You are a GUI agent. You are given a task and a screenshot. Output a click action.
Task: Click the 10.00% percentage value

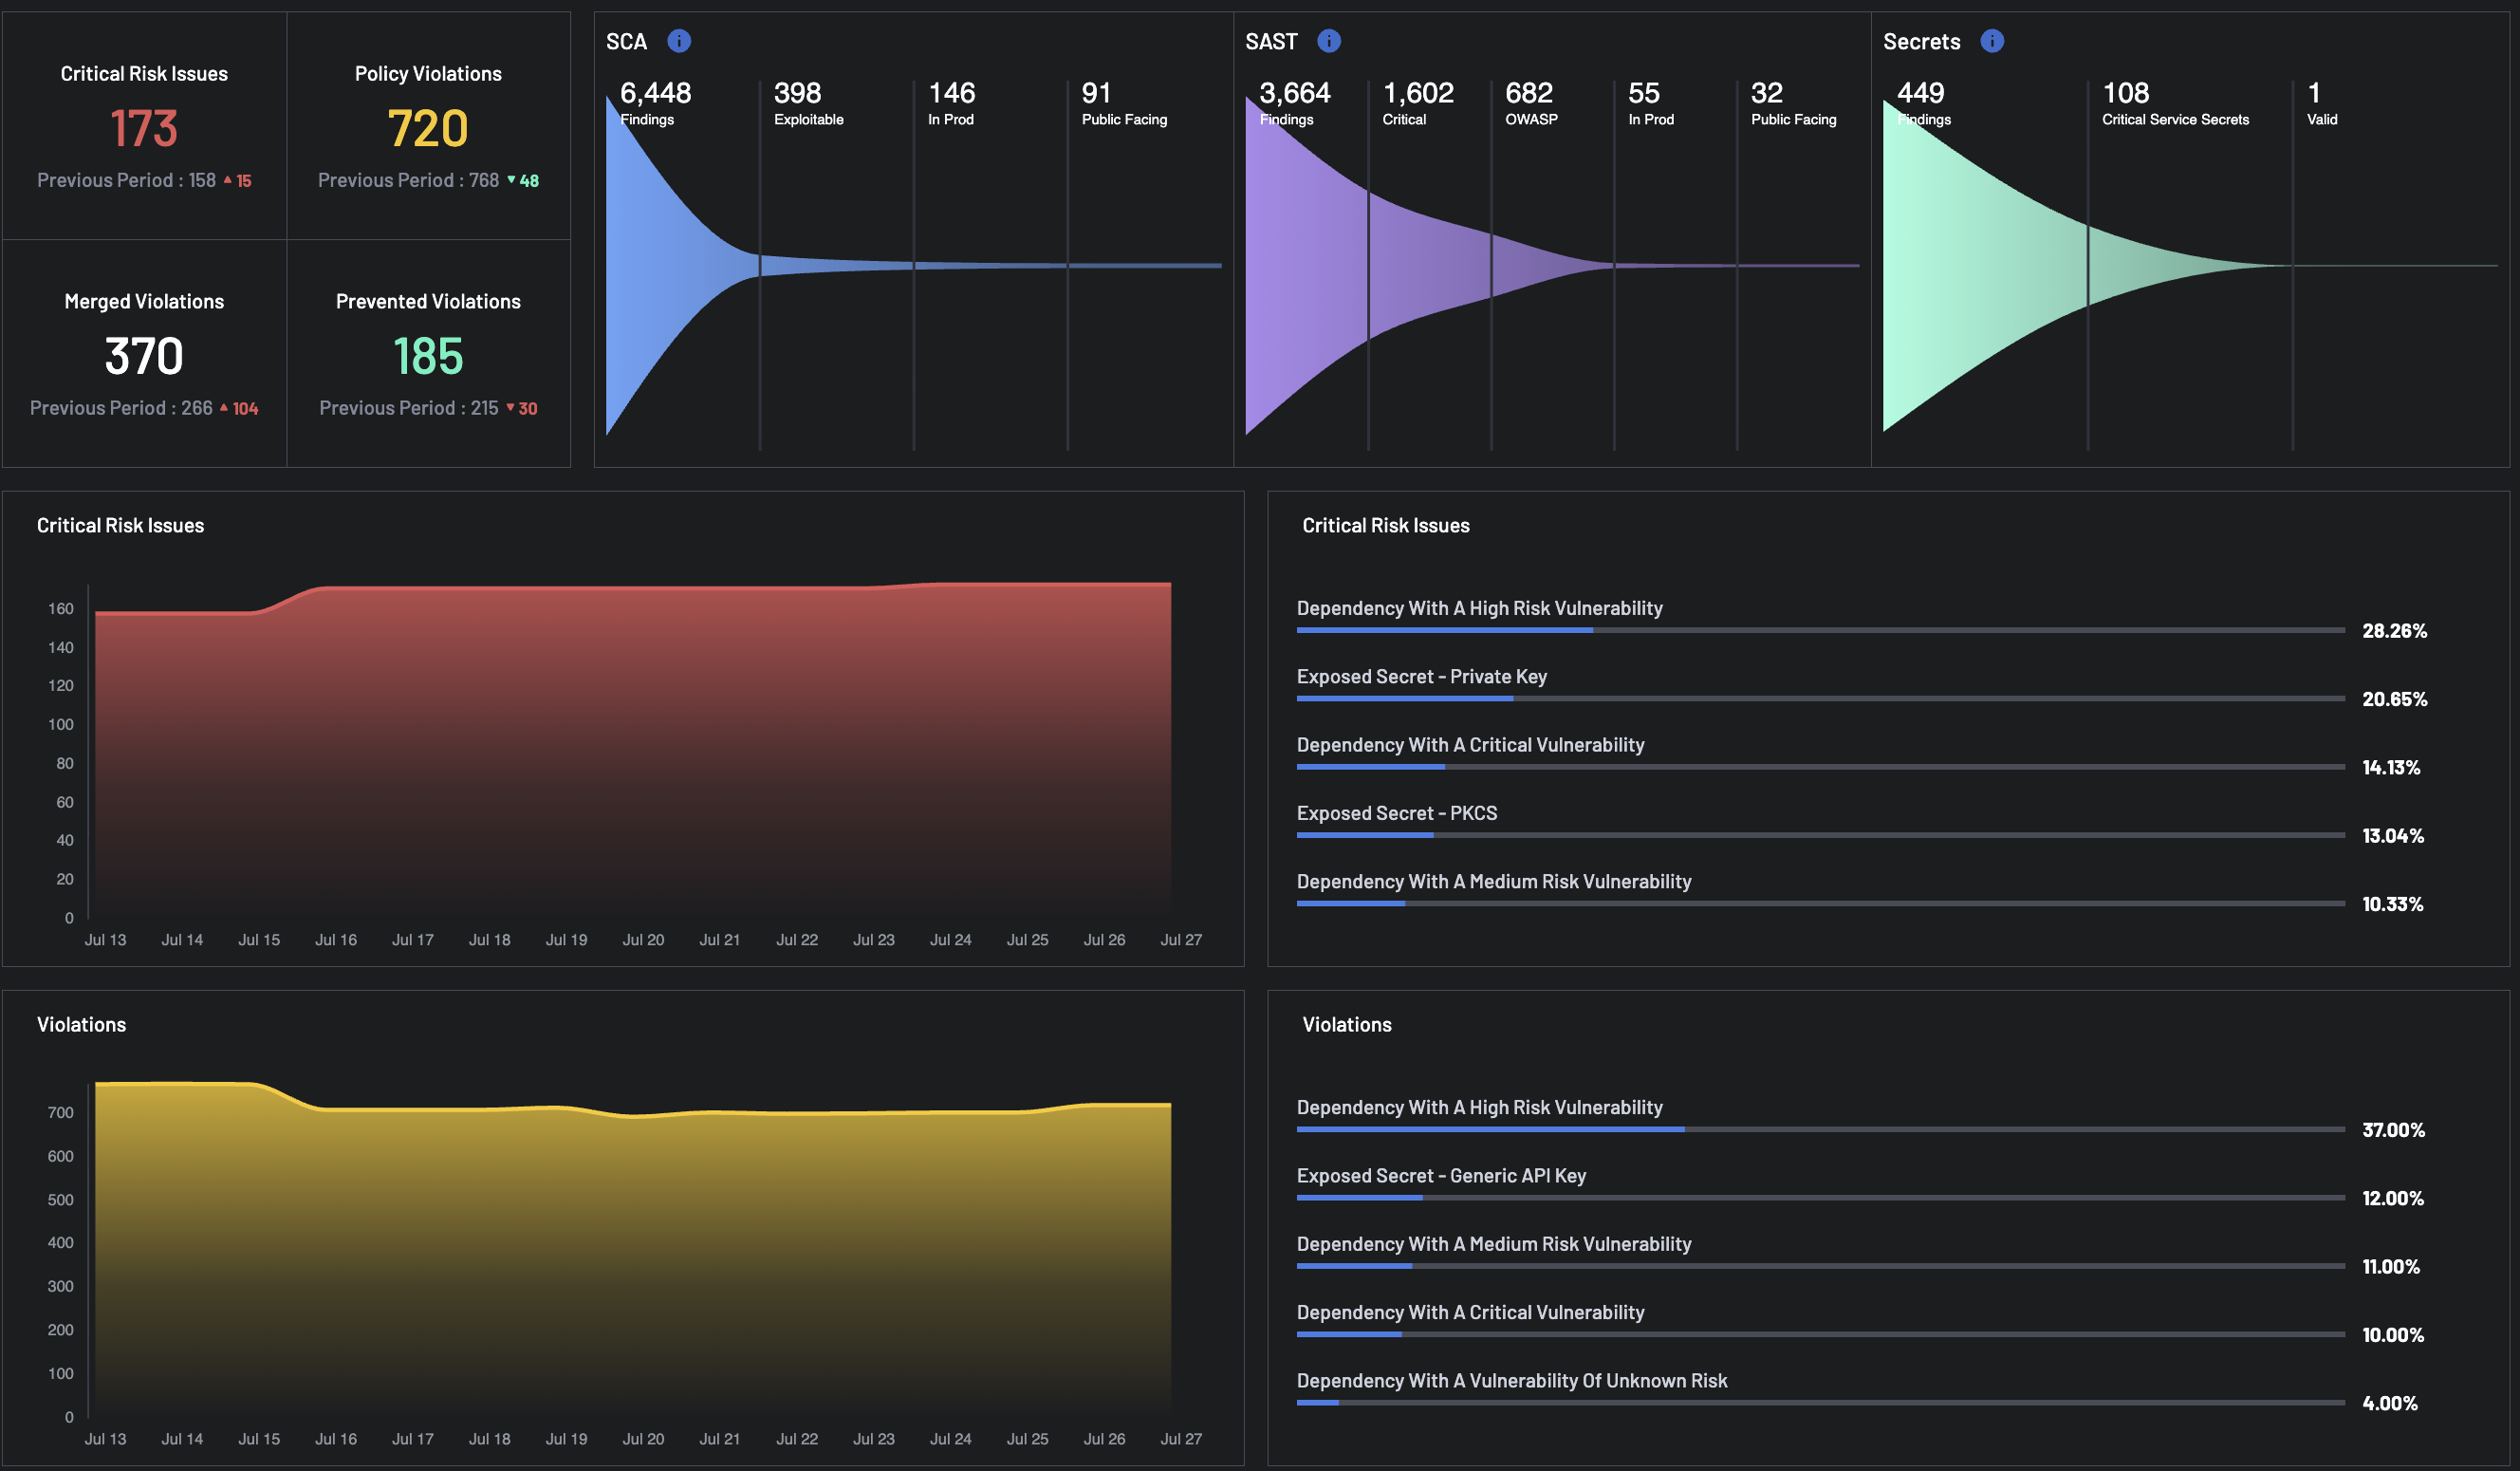2393,1335
